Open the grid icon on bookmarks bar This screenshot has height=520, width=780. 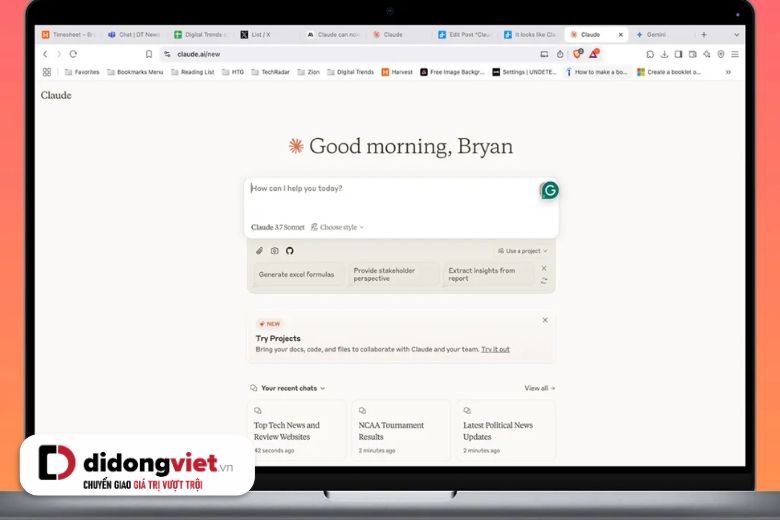coord(47,72)
